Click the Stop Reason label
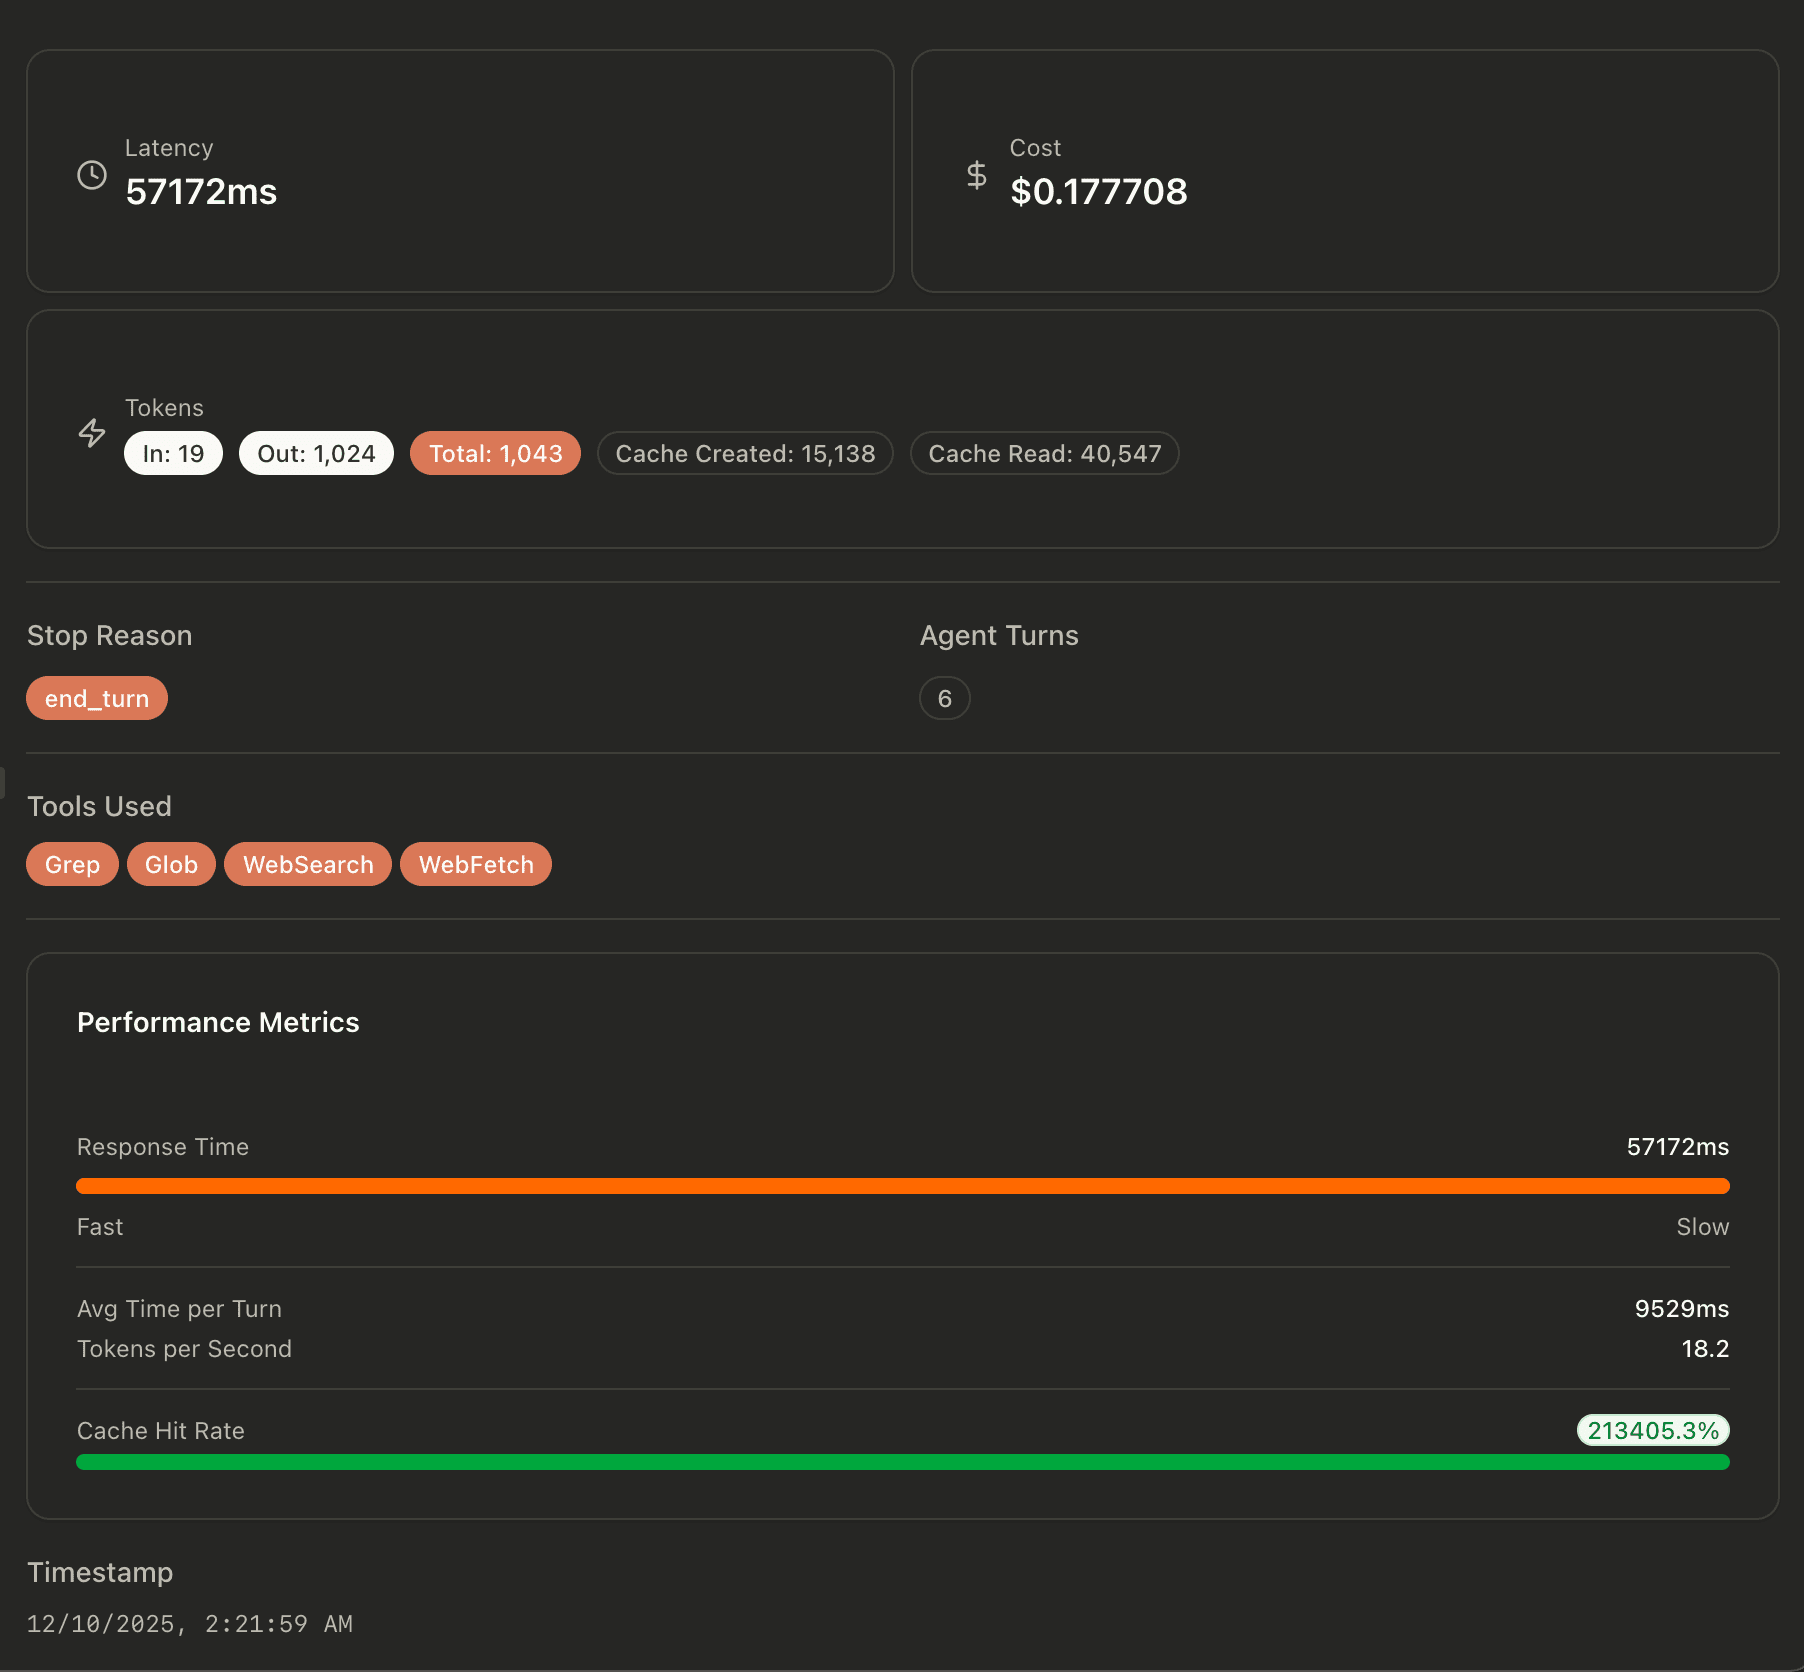The height and width of the screenshot is (1672, 1804). [x=110, y=636]
